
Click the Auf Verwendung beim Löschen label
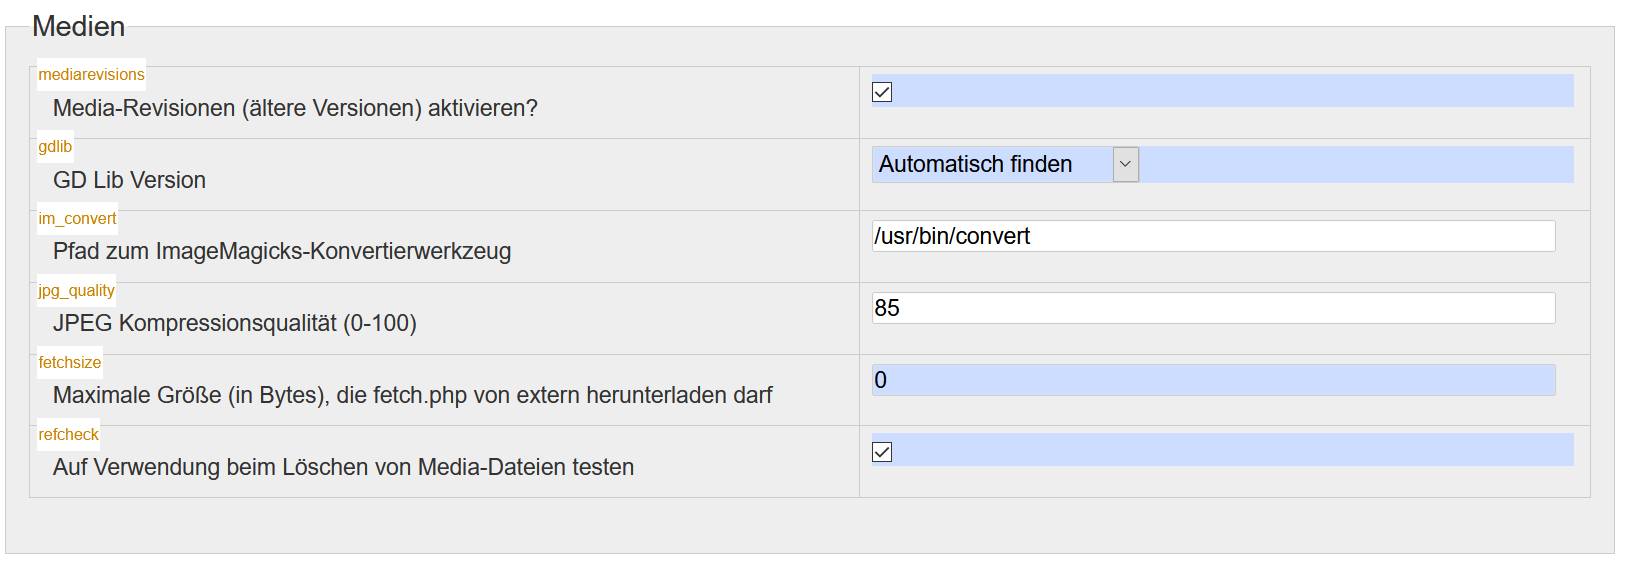click(343, 467)
